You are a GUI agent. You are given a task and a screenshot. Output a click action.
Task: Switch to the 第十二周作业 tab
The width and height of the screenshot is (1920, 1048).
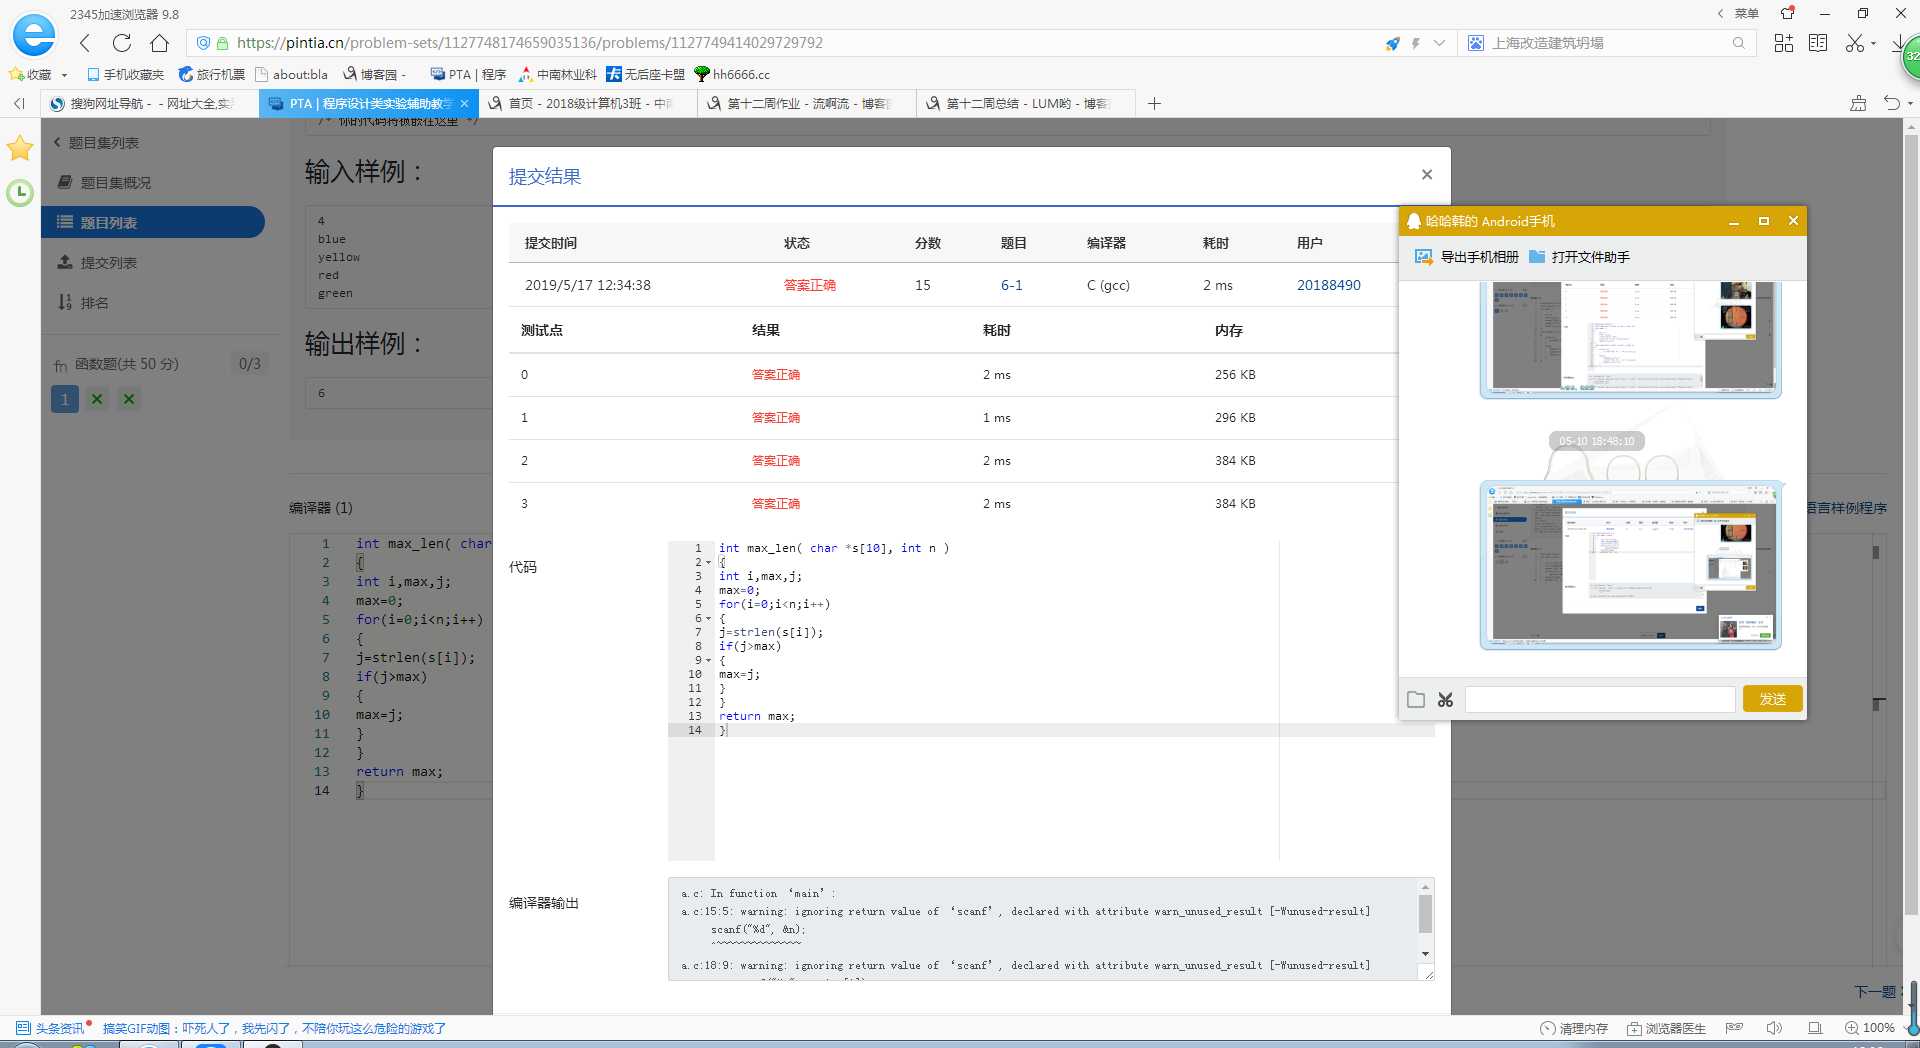805,104
